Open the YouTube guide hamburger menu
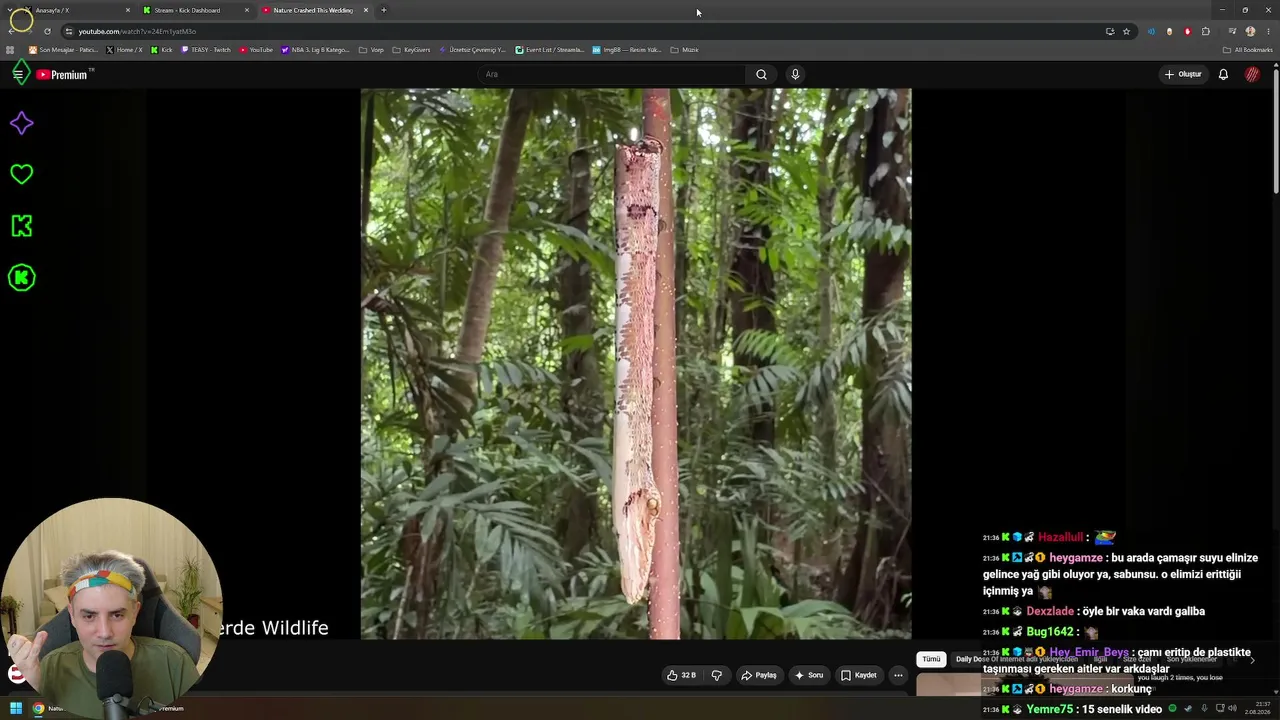 coord(18,74)
